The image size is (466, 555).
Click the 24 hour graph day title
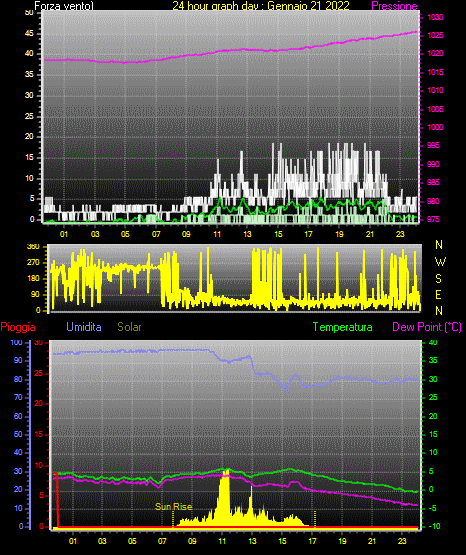tap(261, 6)
